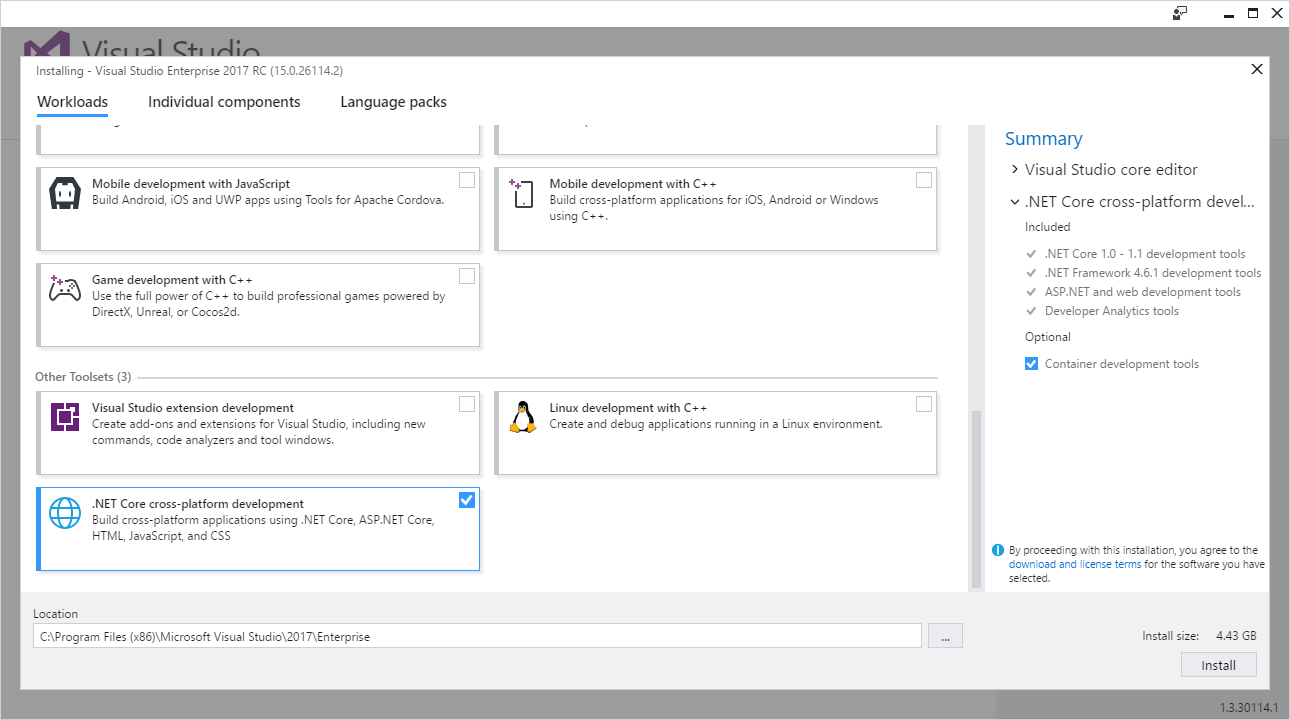The height and width of the screenshot is (720, 1290).
Task: Click the 4.43 GB install size value
Action: [x=1236, y=636]
